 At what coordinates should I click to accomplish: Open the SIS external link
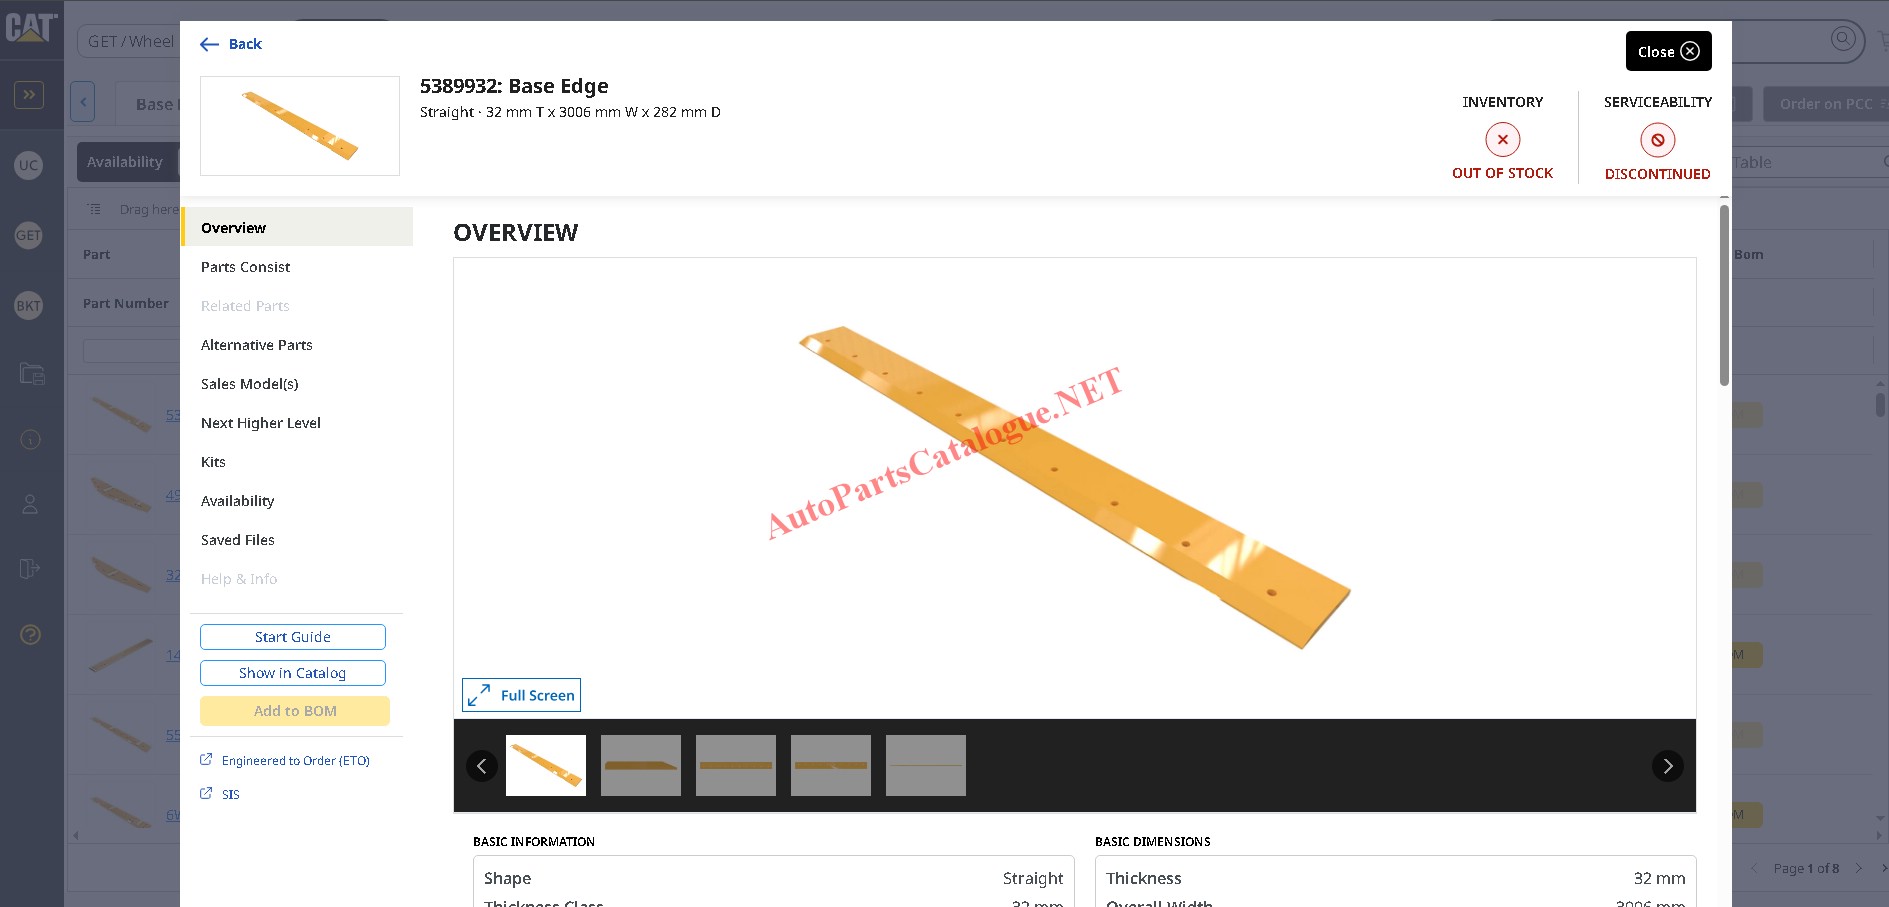(220, 794)
